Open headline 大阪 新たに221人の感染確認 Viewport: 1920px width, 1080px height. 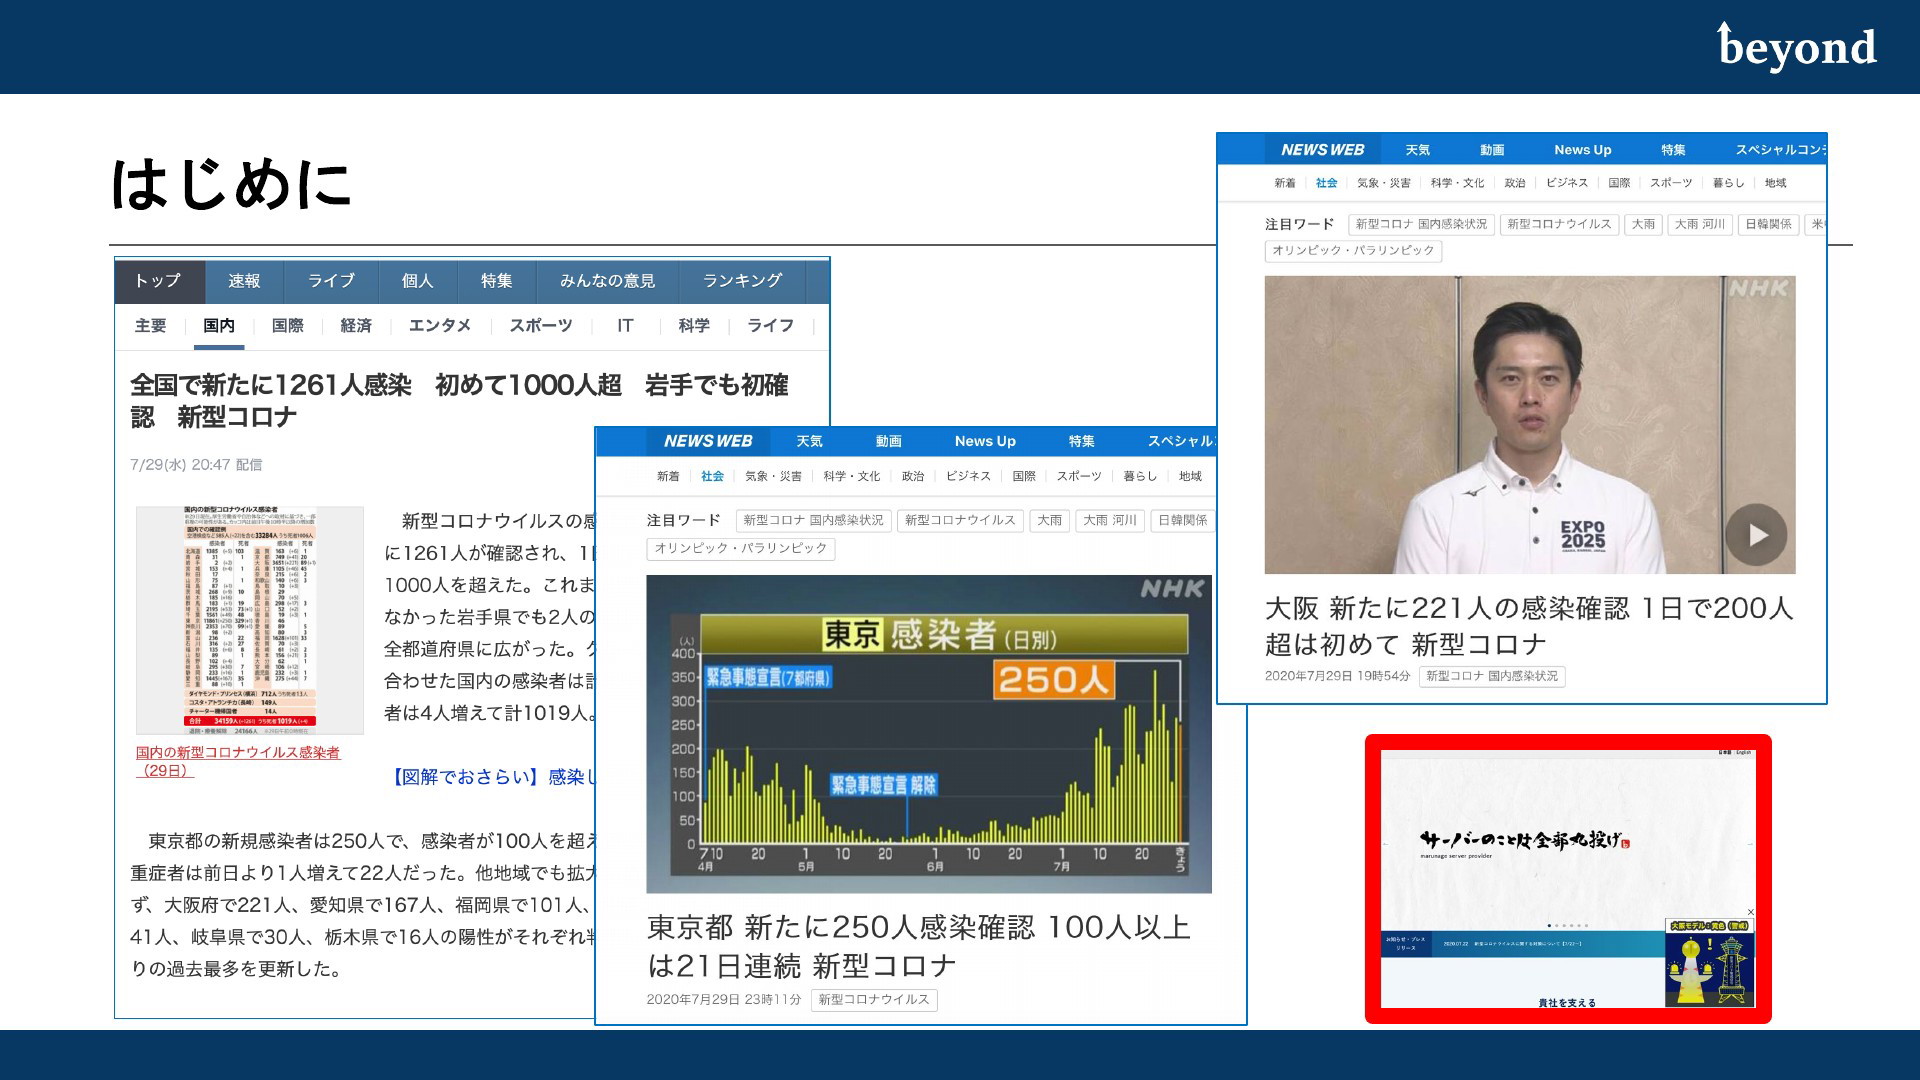coord(1529,626)
